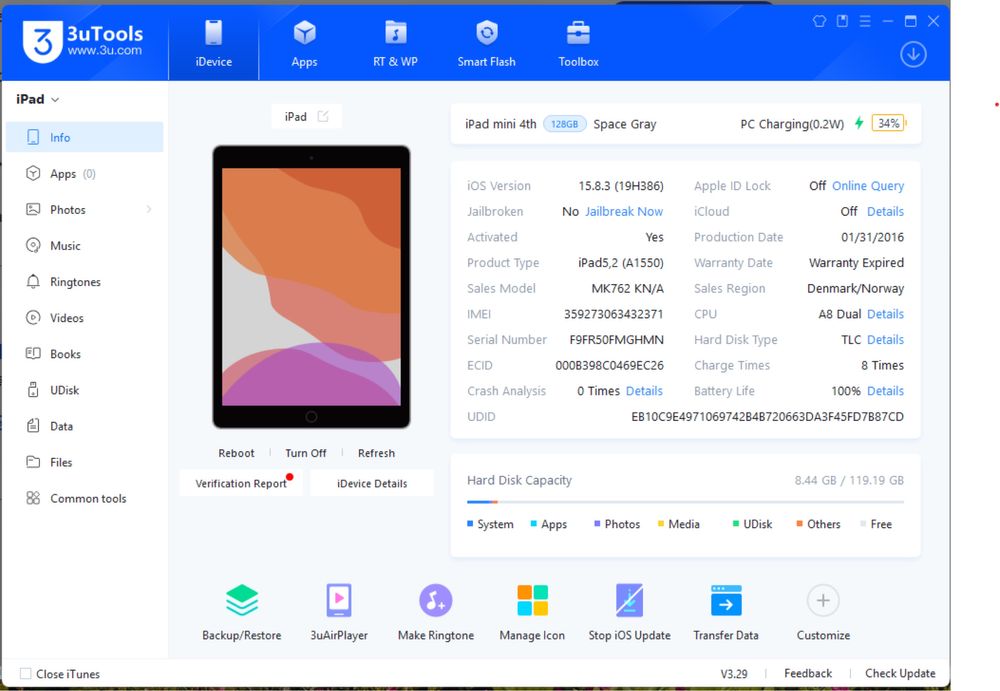
Task: Open the Apps tab in top bar
Action: 304,43
